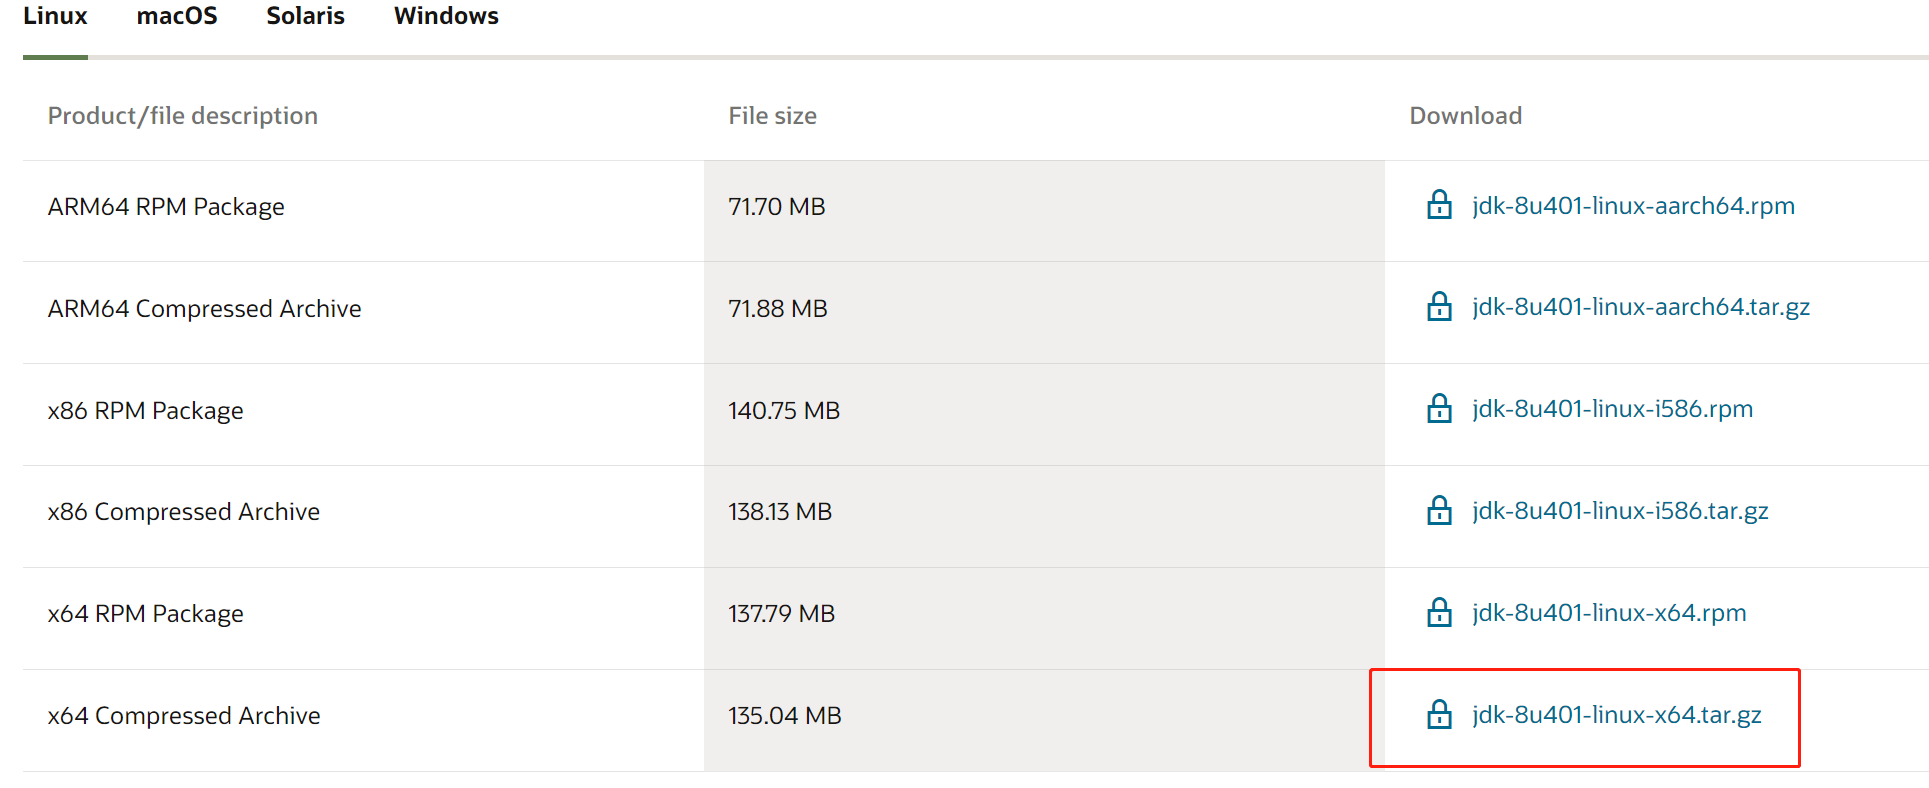Click lock icon beside jdk-8u401-linux-aarch64.tar.gz

click(1439, 307)
